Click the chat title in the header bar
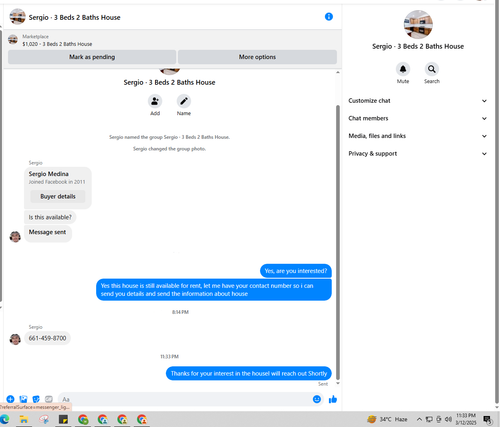Viewport: 500px width, 427px height. coord(74,17)
